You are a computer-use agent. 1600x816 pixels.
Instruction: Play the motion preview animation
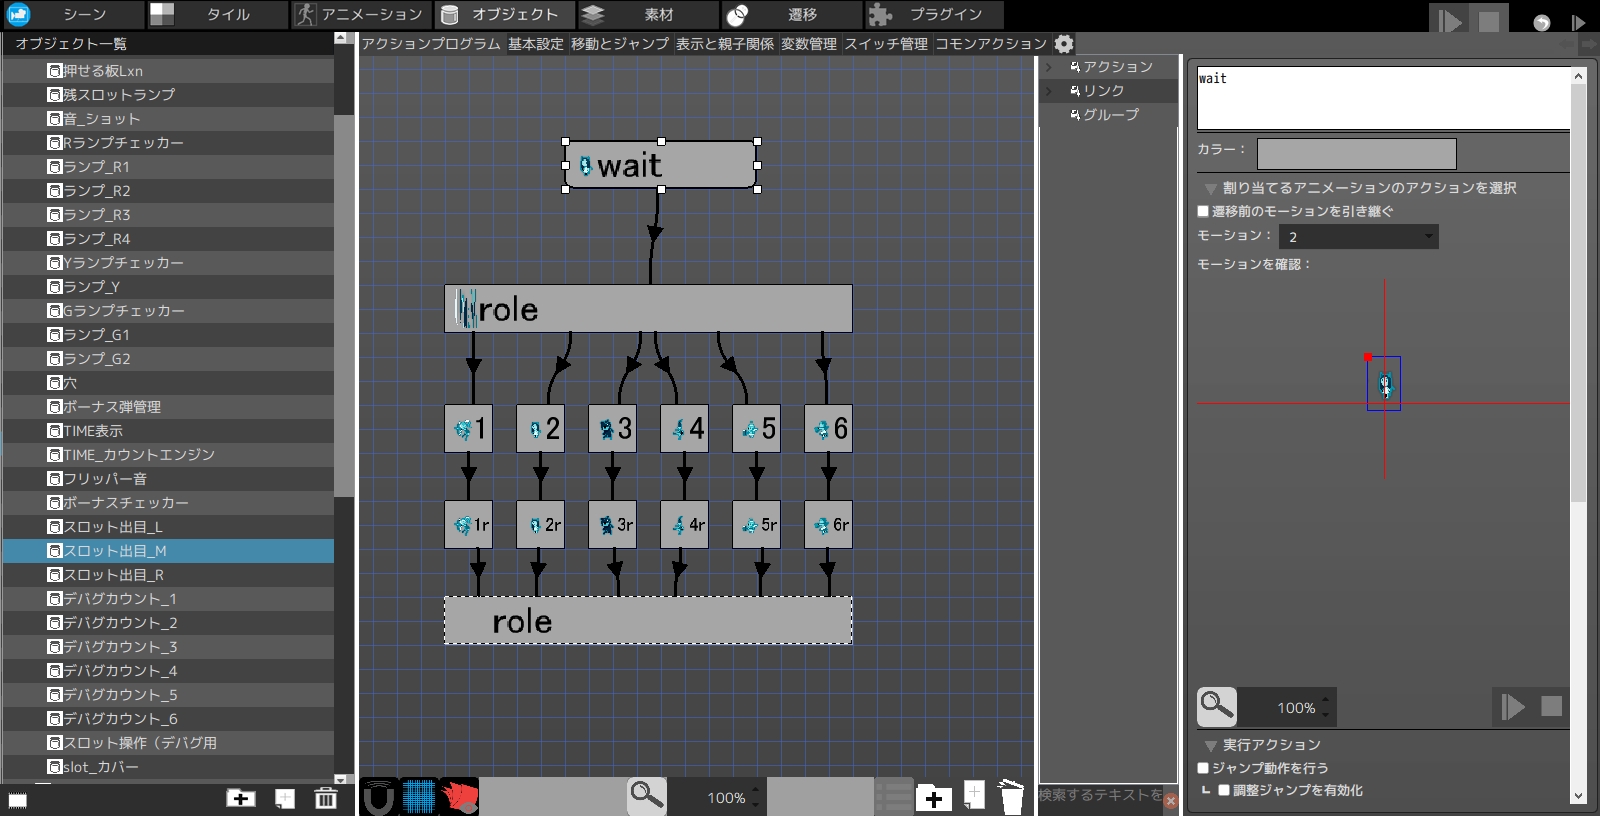(1512, 707)
